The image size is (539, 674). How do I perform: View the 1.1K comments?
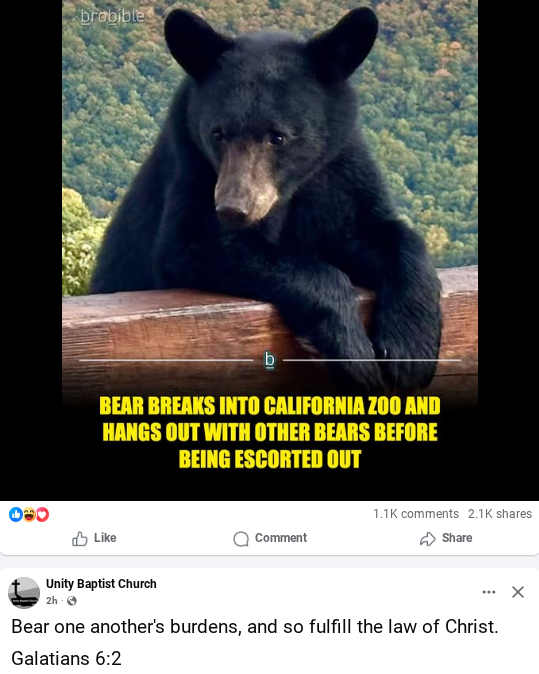pos(416,514)
